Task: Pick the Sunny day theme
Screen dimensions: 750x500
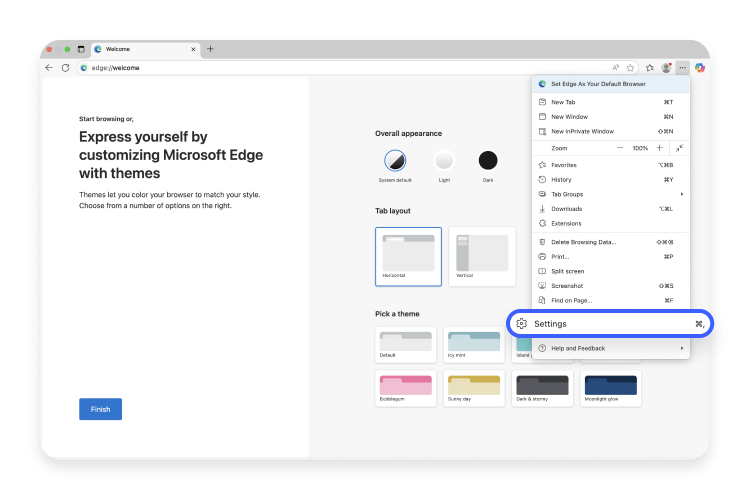Action: [474, 389]
